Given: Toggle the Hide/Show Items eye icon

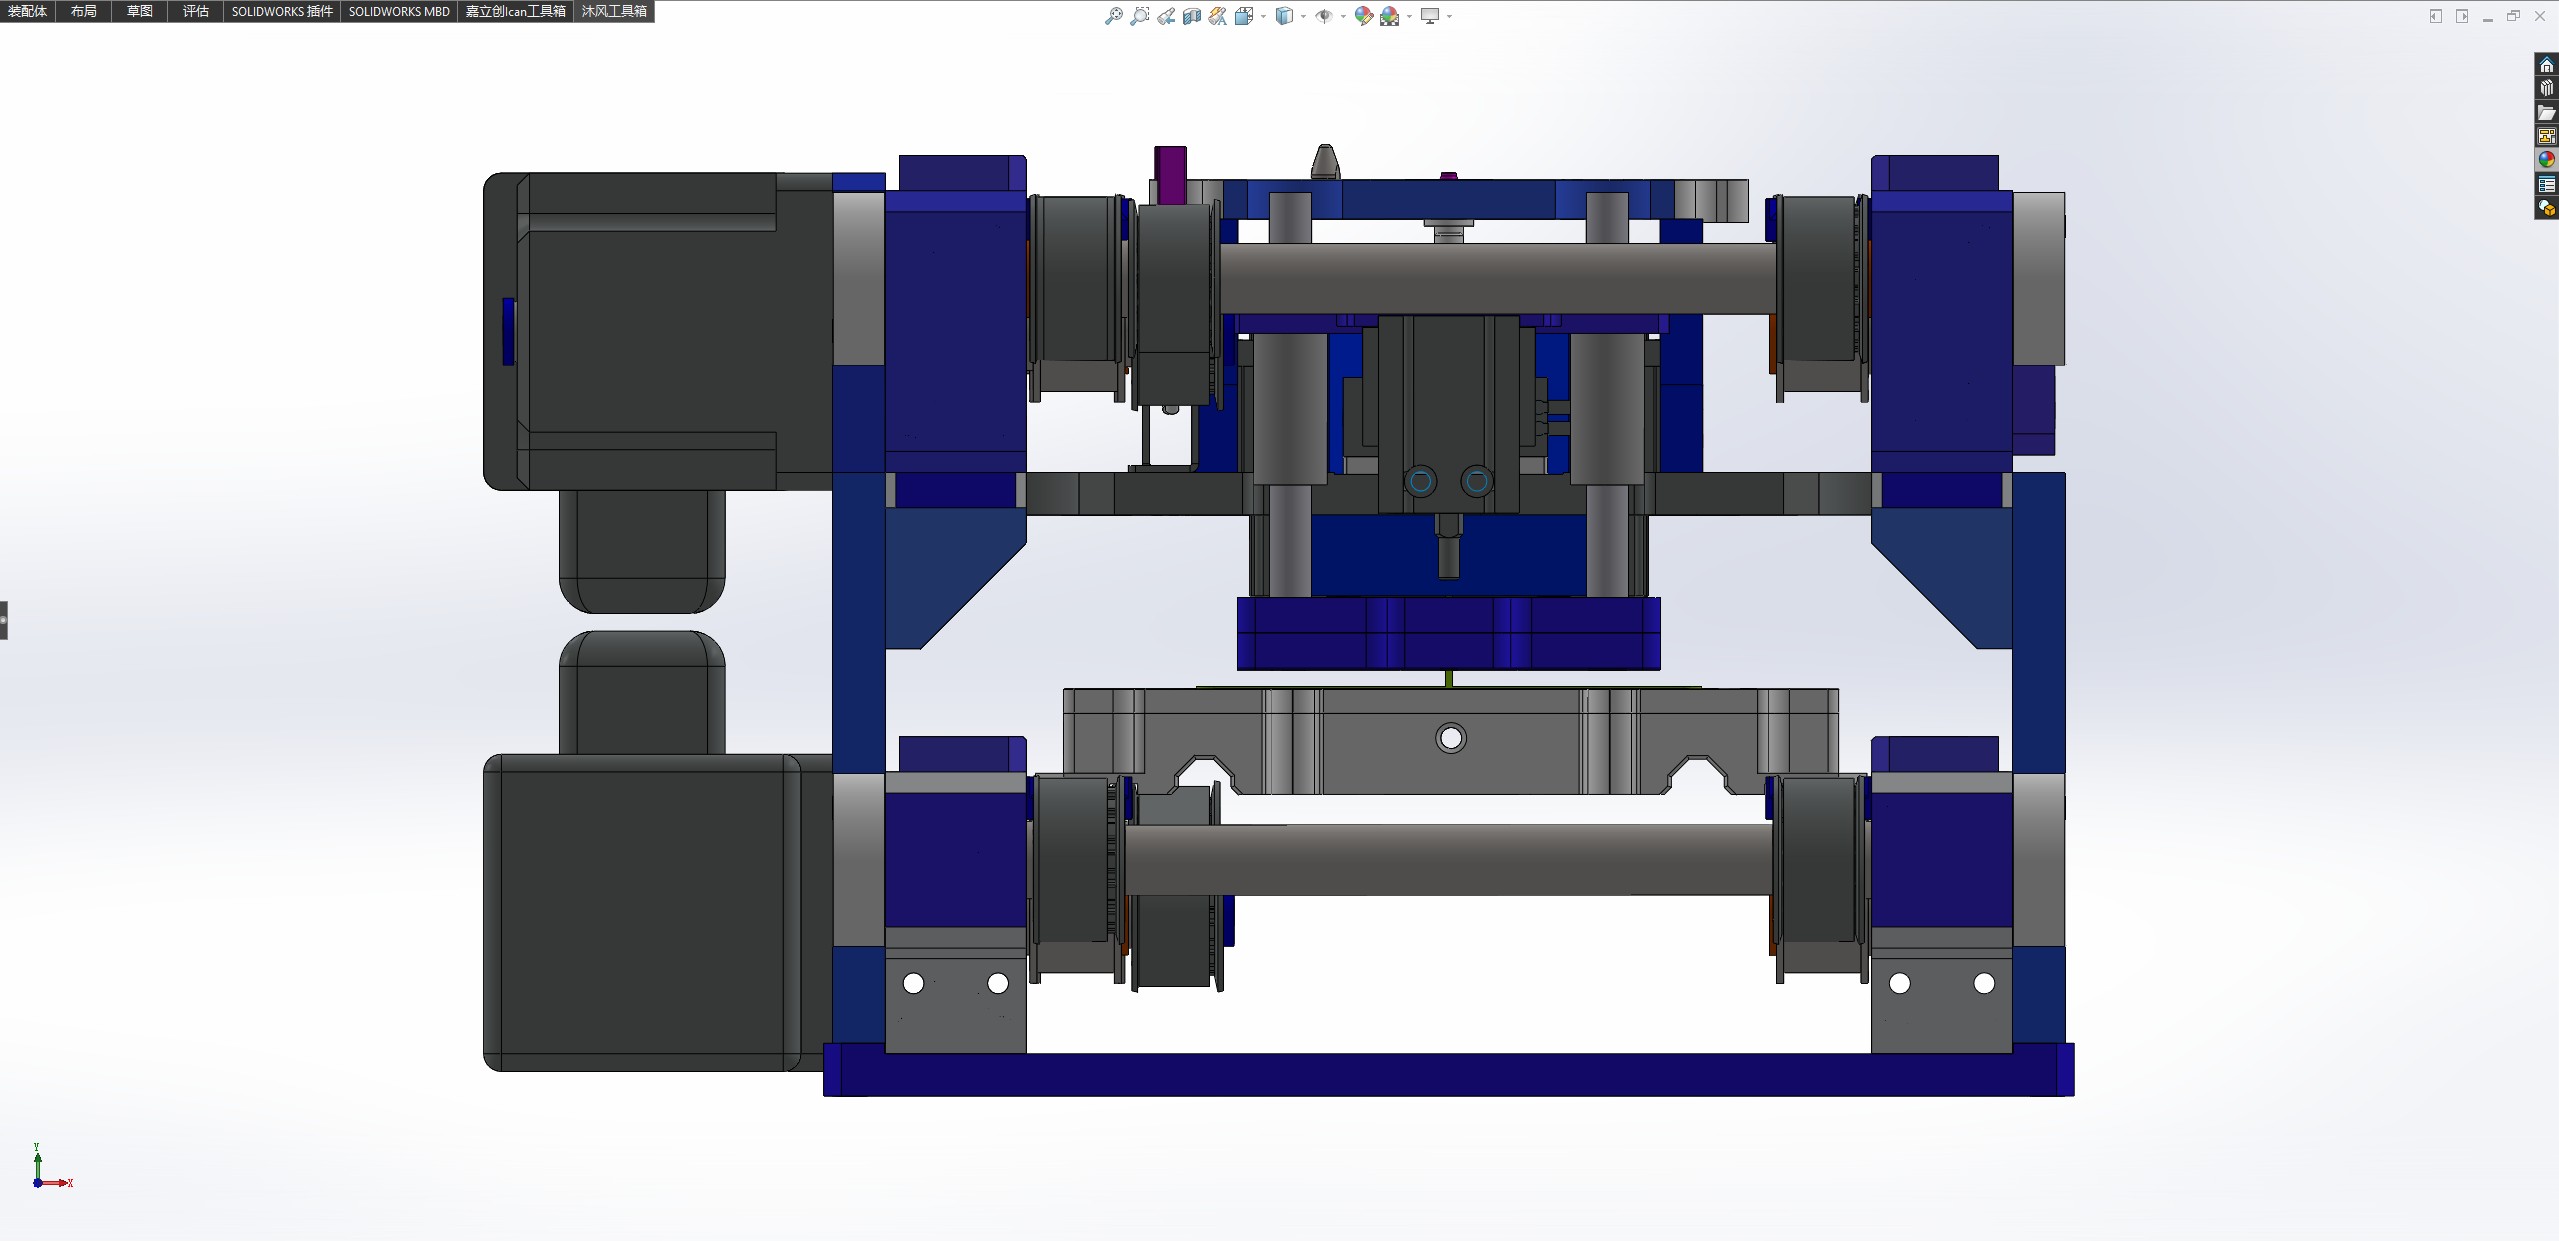Looking at the screenshot, I should pyautogui.click(x=1324, y=16).
